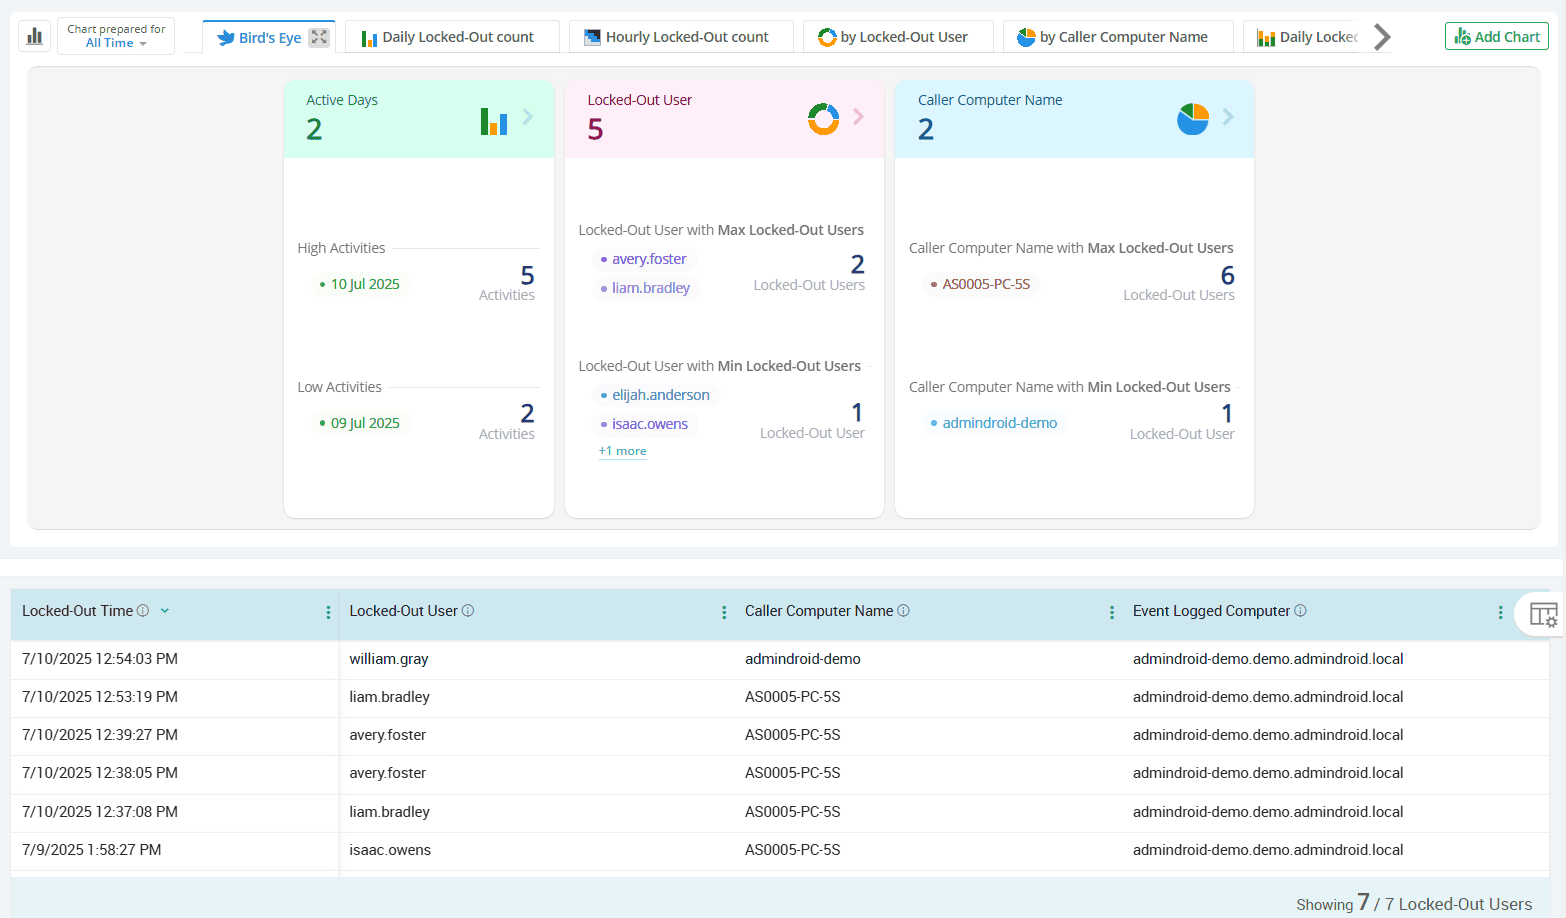The width and height of the screenshot is (1566, 918).
Task: Click the +1 more link
Action: 622,451
